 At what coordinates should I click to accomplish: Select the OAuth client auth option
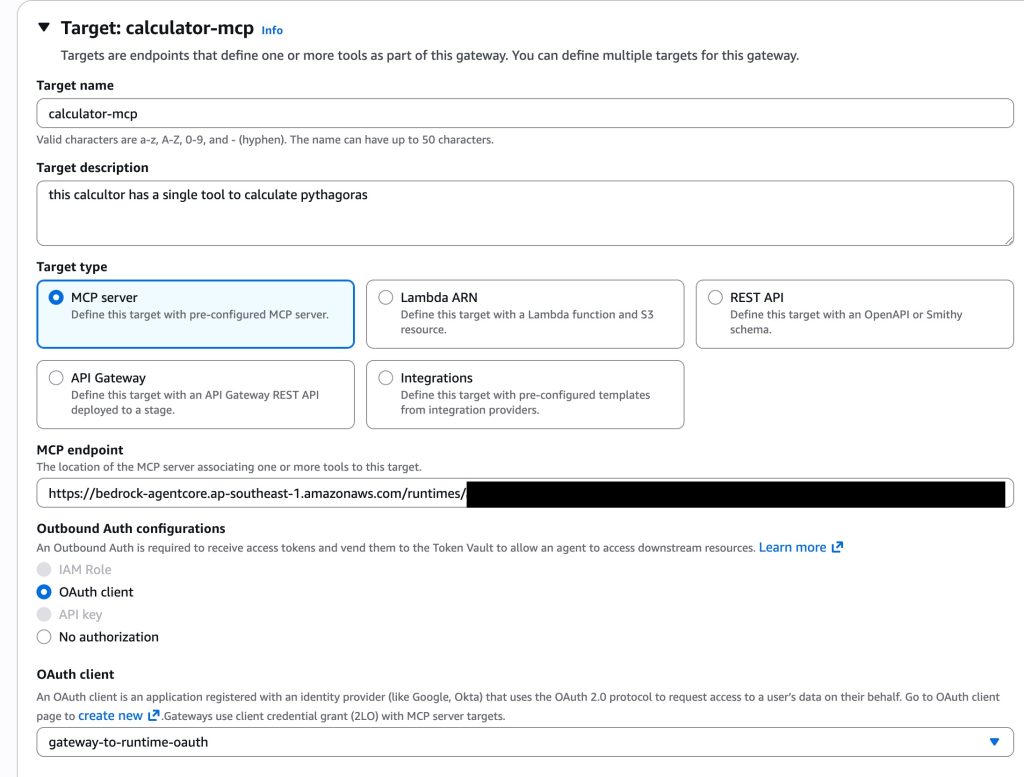44,592
